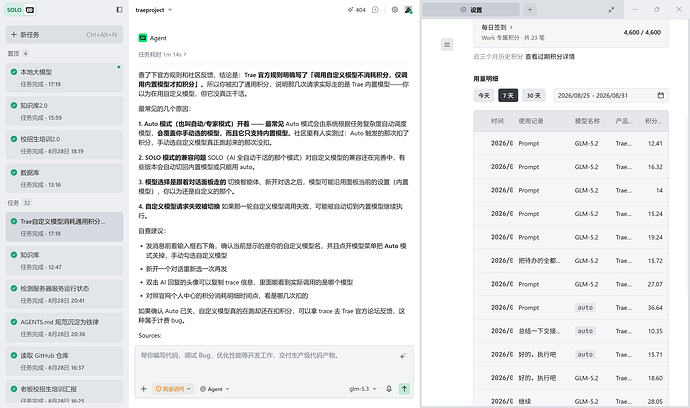
Task: Click the 4,600 / 4,600 credits value
Action: 642,33
